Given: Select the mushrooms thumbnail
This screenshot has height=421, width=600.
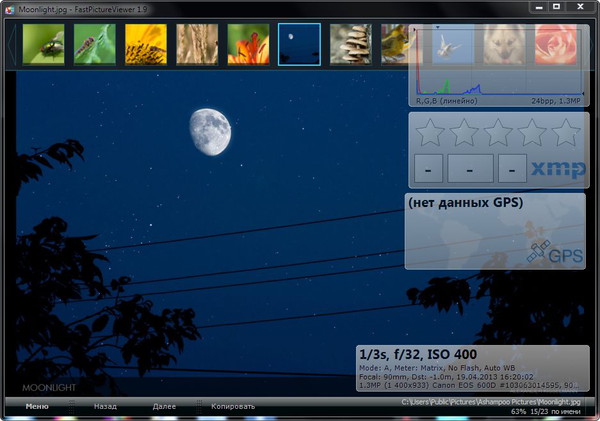Looking at the screenshot, I should click(x=351, y=44).
